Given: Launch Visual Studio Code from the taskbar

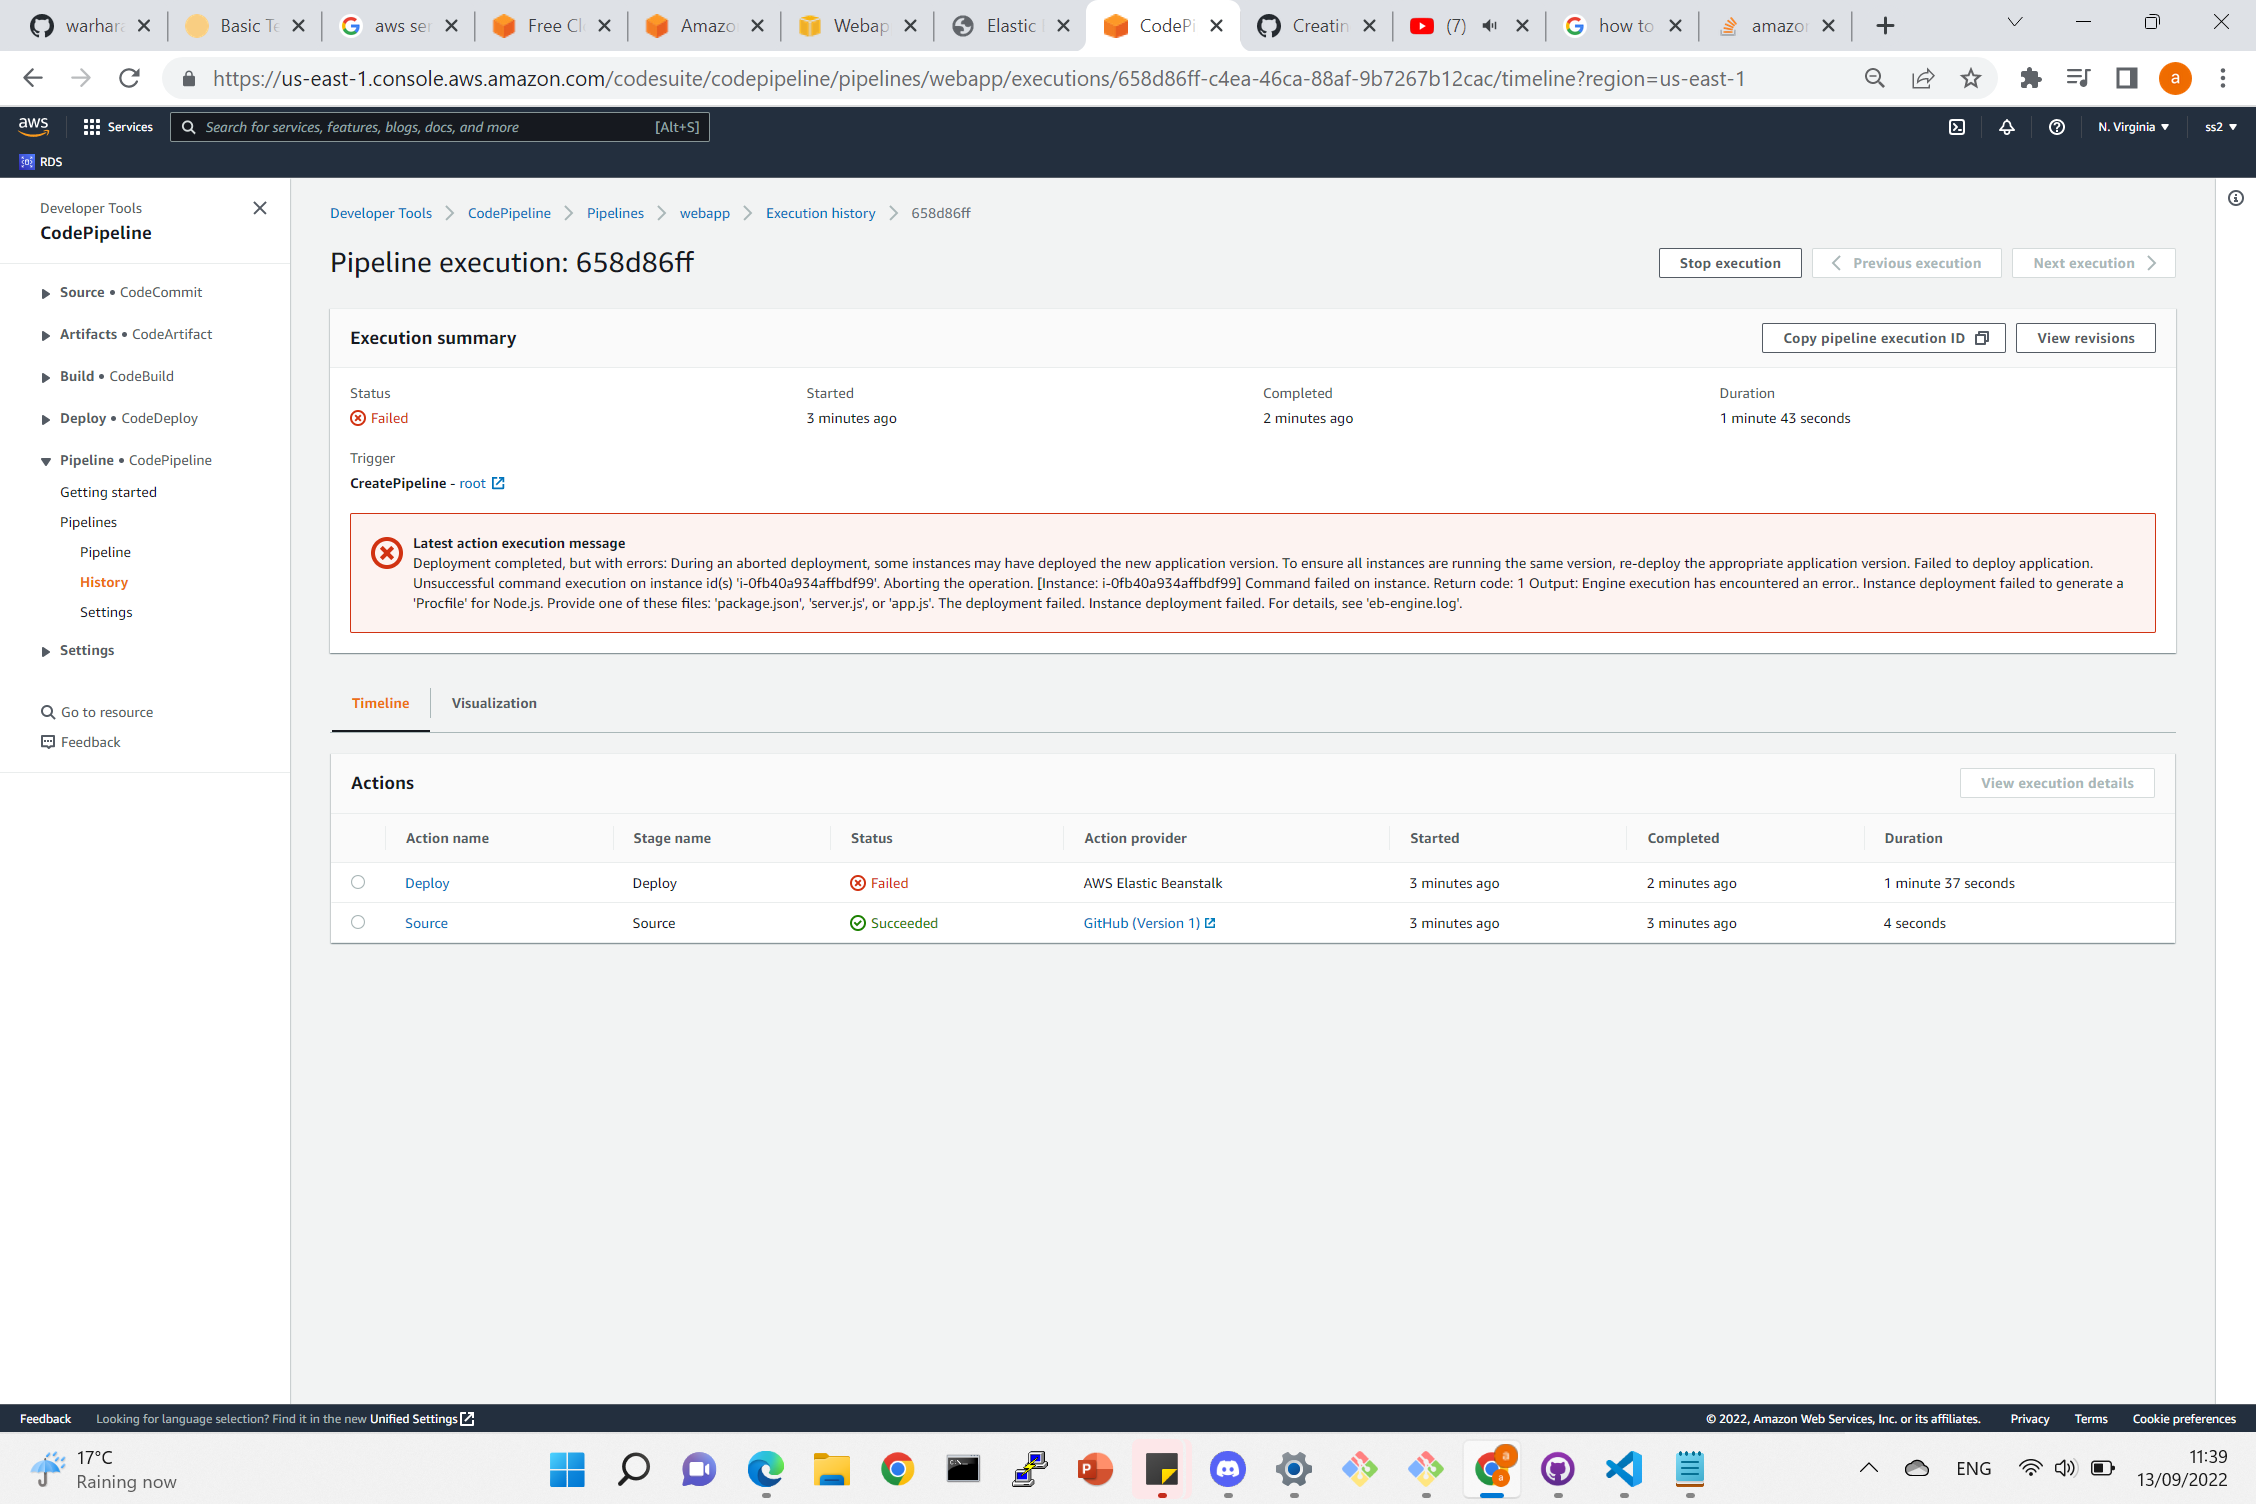Looking at the screenshot, I should [x=1623, y=1470].
